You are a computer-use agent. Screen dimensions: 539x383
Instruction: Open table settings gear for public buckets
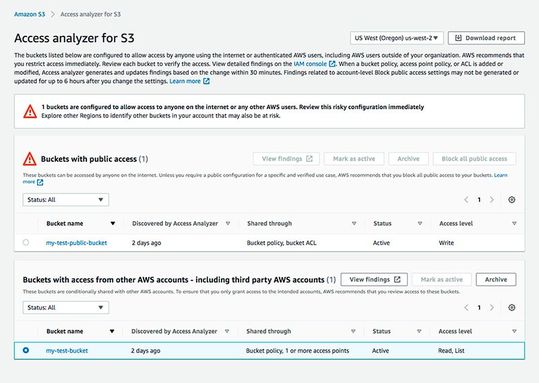(512, 200)
